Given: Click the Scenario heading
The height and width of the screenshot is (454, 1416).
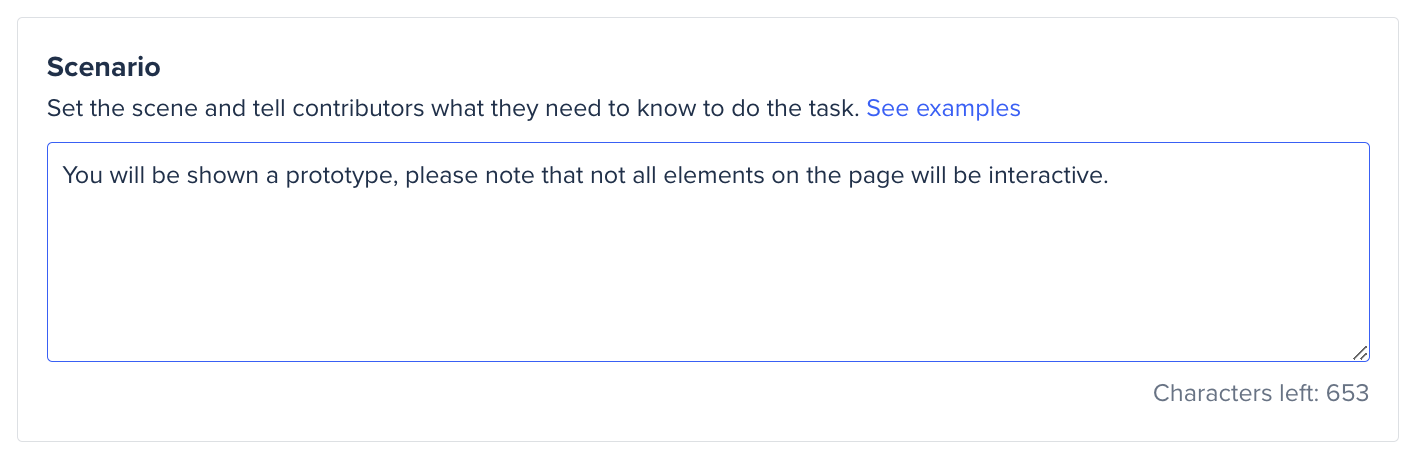Looking at the screenshot, I should pos(104,68).
